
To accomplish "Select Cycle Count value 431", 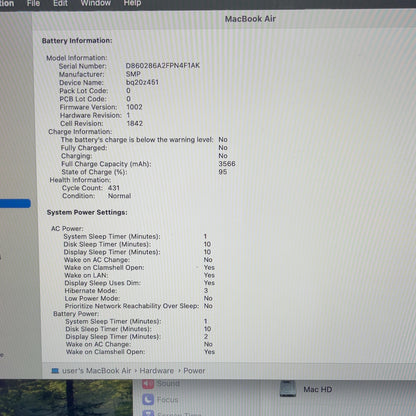I will 114,188.
